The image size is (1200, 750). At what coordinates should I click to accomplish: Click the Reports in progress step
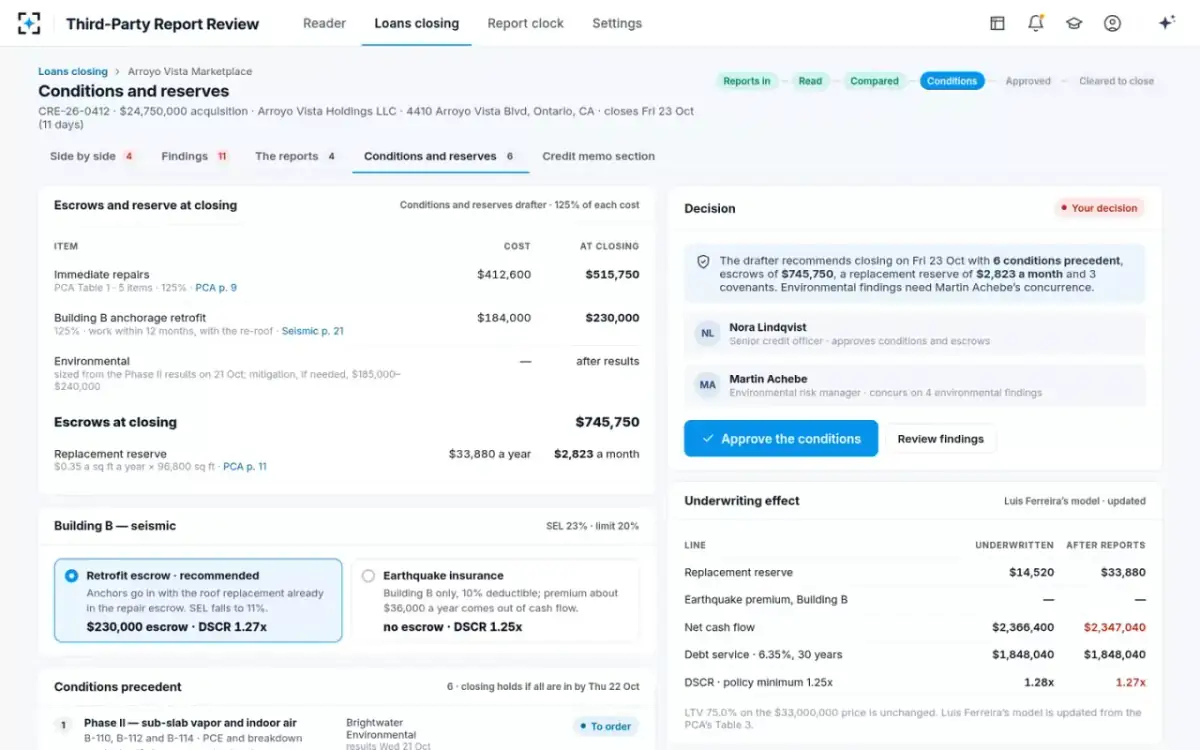tap(747, 81)
